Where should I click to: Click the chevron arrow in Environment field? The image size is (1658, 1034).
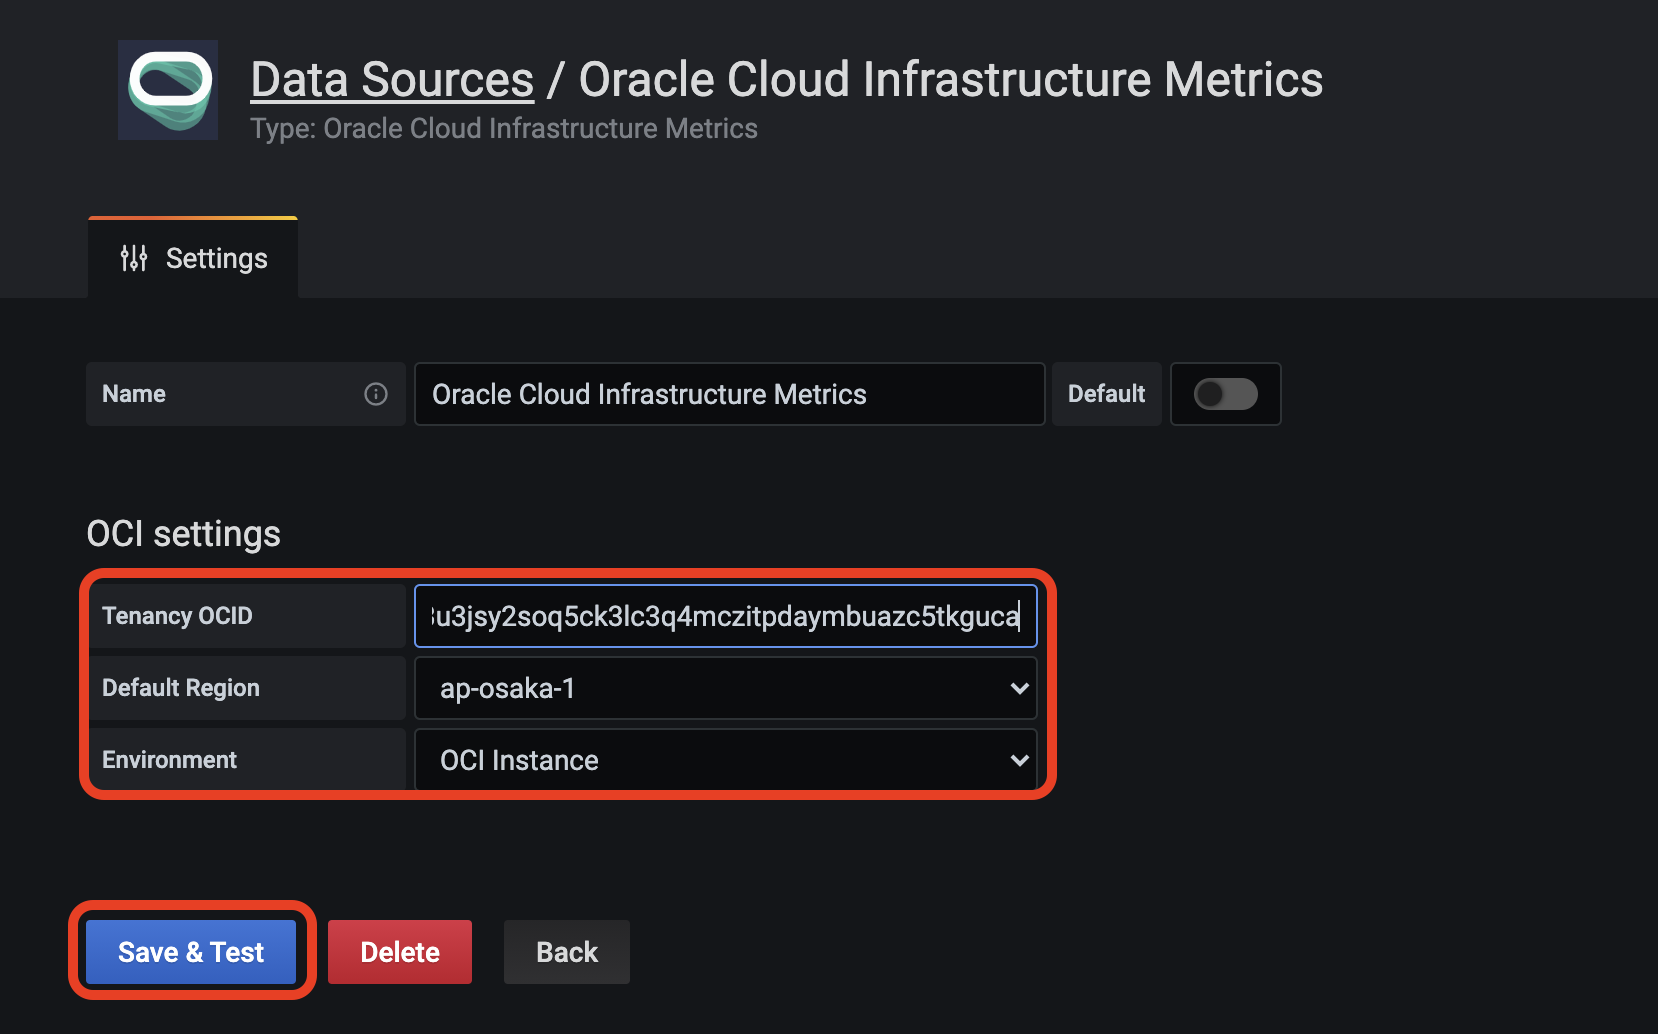click(1019, 760)
